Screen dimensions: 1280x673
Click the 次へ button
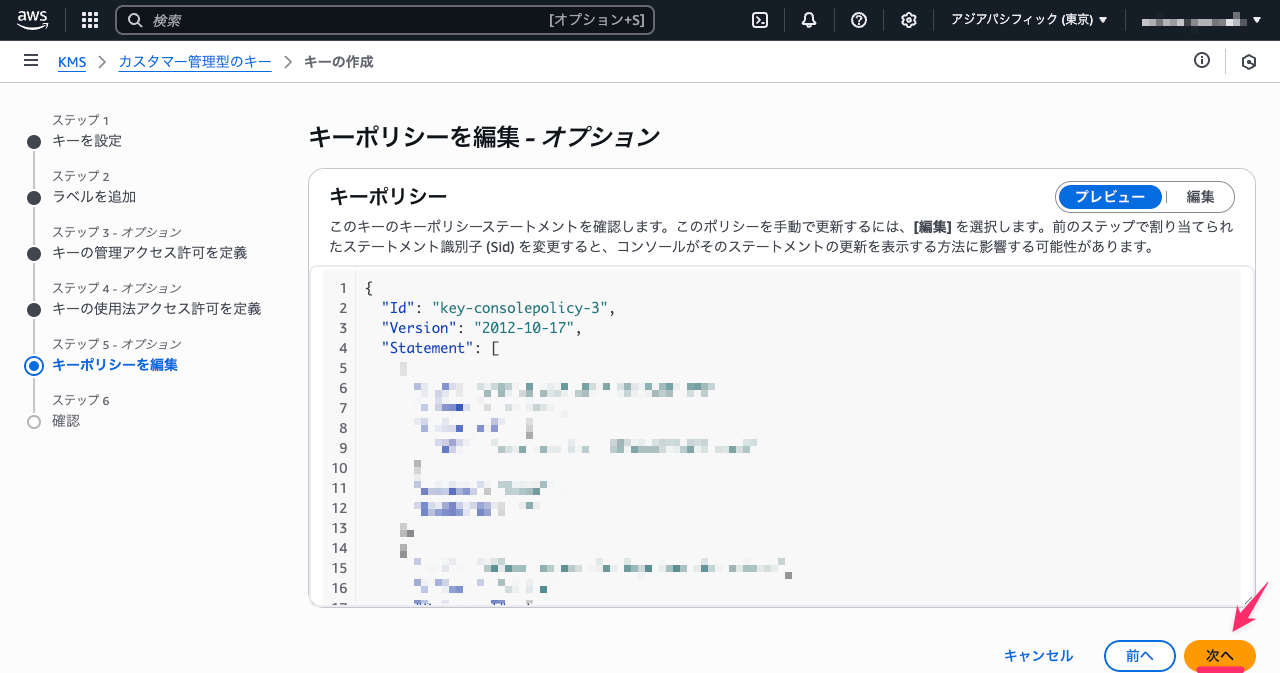[x=1220, y=656]
